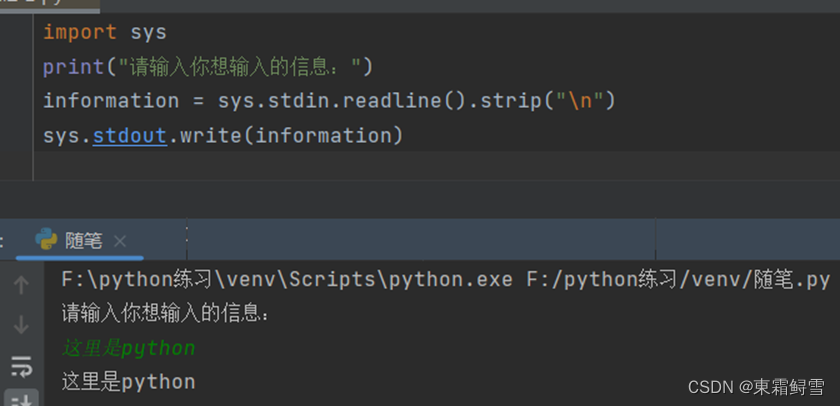Toggle the soft-wrap icon in the console toolbar

click(21, 367)
